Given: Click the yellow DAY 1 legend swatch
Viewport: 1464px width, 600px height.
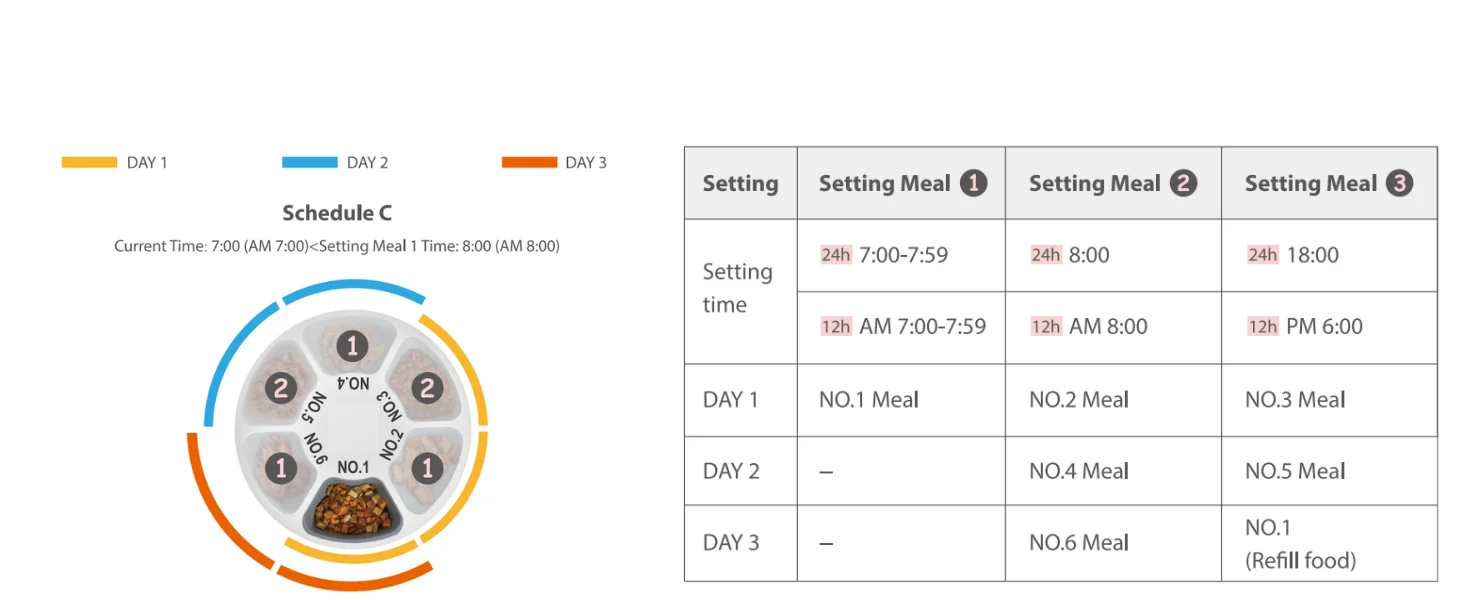Looking at the screenshot, I should [89, 162].
